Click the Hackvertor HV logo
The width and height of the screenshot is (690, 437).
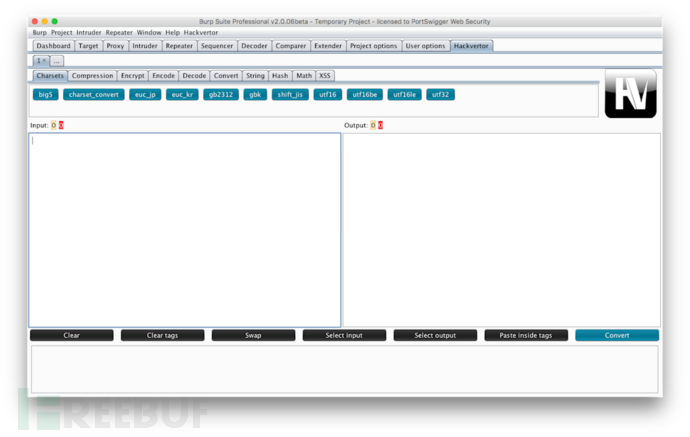[631, 93]
